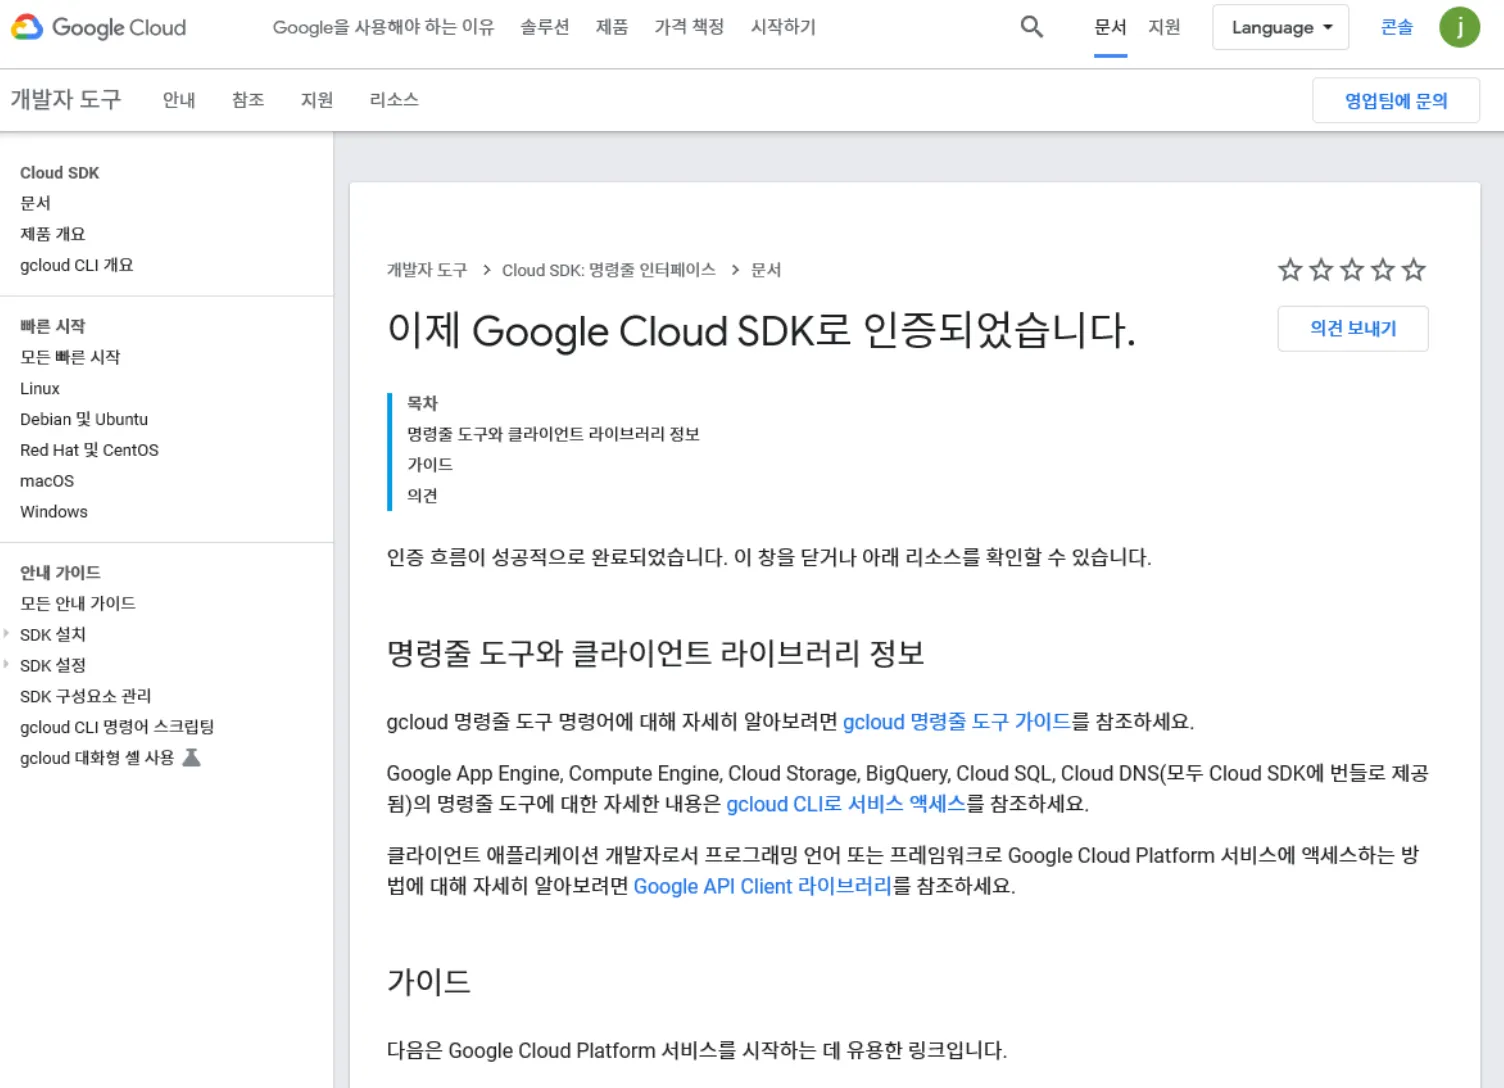
Task: Open the search magnifier icon
Action: point(1031,27)
